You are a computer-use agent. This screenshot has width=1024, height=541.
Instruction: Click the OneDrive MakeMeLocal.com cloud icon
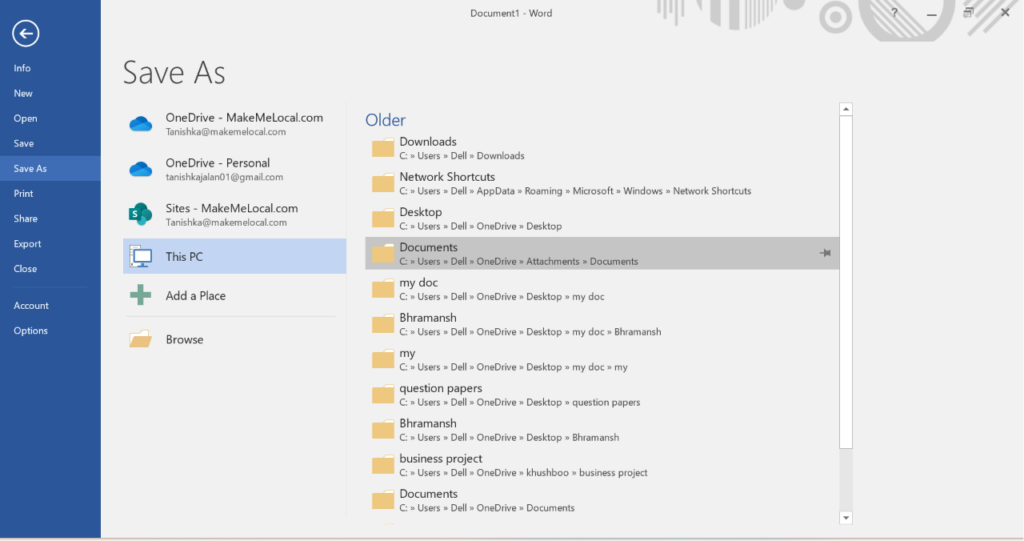tap(140, 123)
